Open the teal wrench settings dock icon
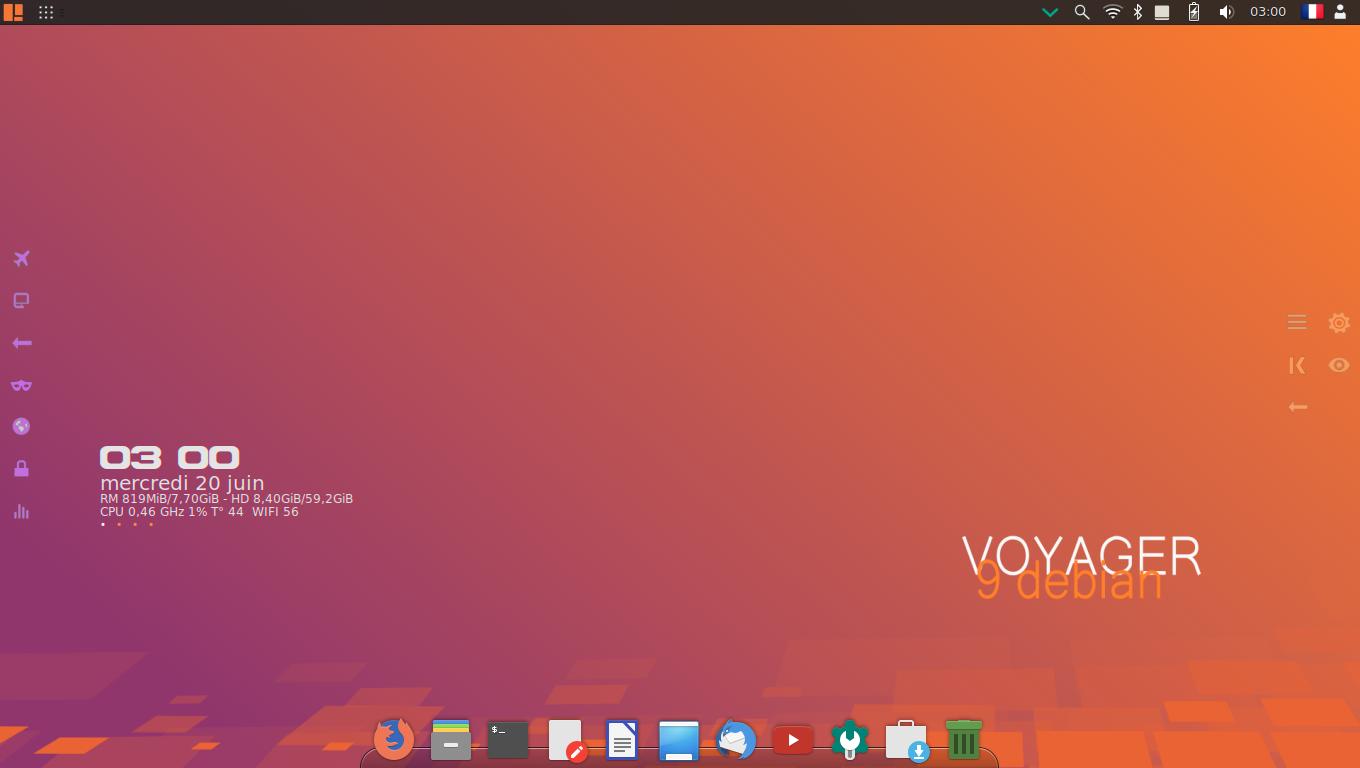The width and height of the screenshot is (1360, 768). coord(850,740)
